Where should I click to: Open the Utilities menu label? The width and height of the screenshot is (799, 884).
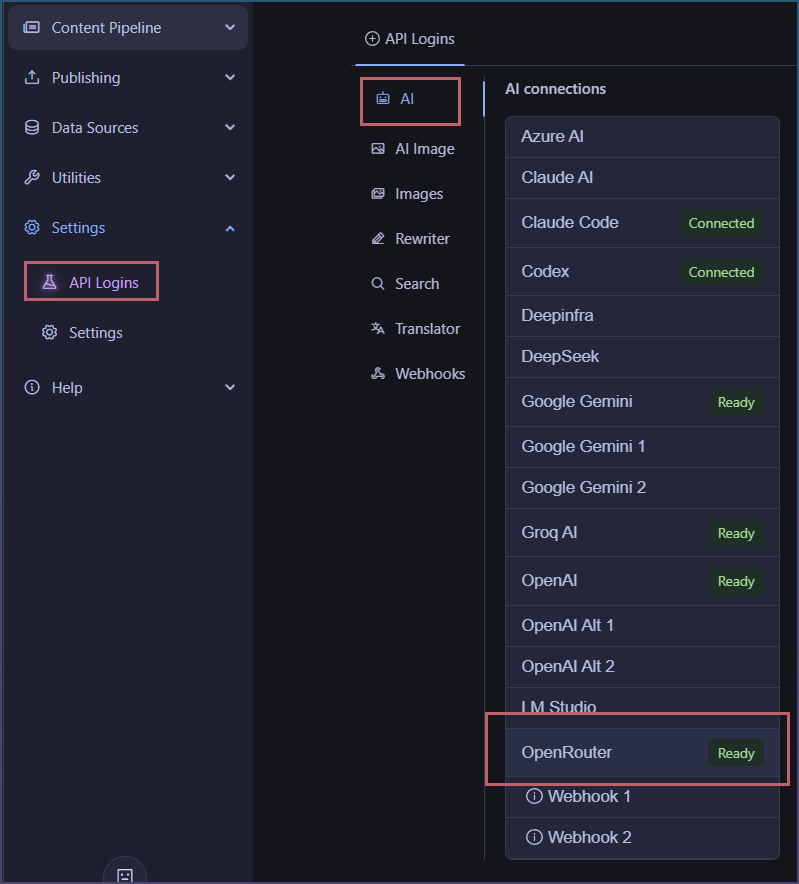pyautogui.click(x=76, y=178)
